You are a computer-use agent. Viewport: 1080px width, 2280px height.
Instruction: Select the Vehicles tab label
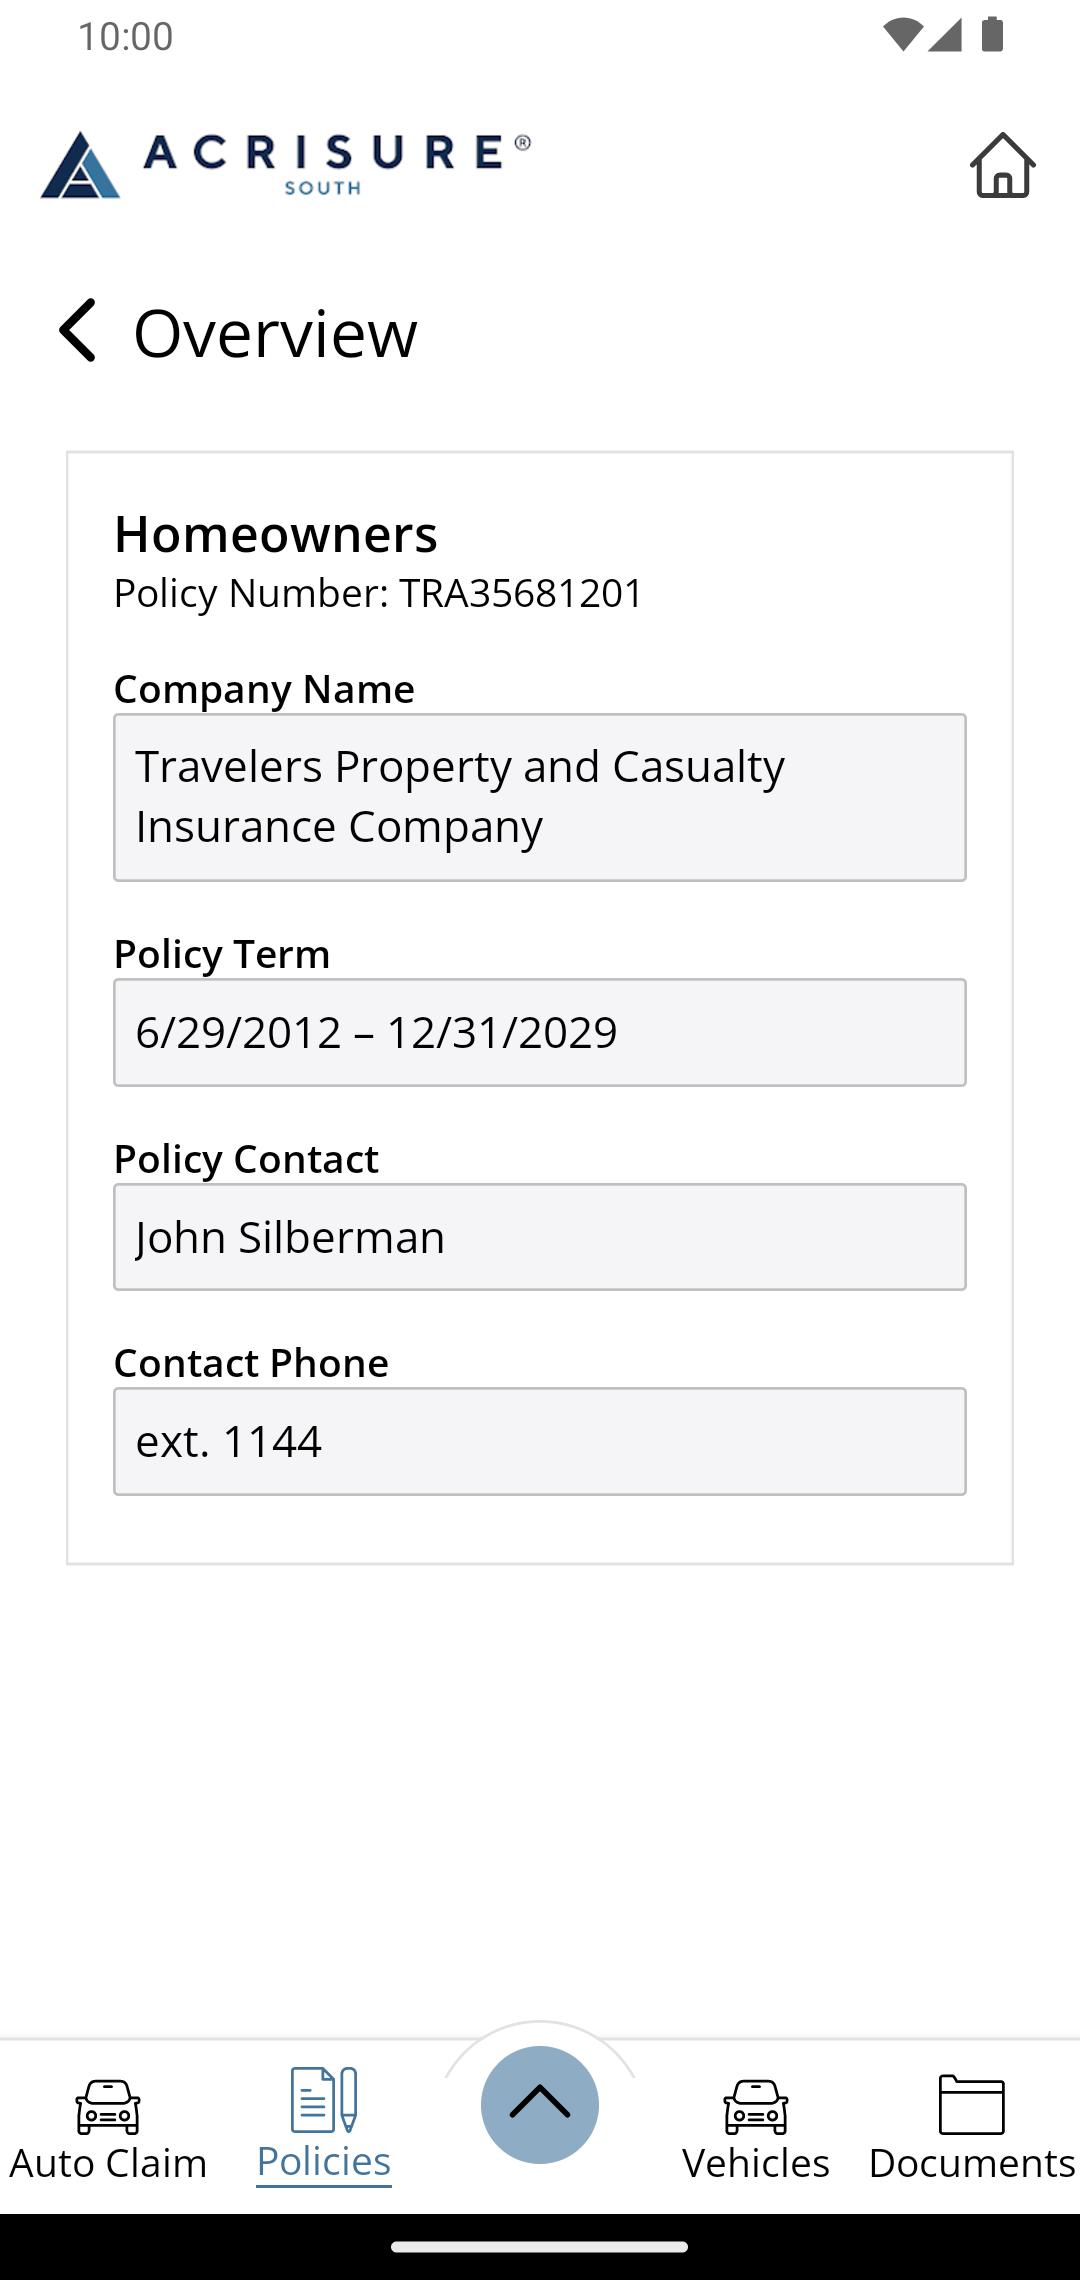click(x=756, y=2163)
